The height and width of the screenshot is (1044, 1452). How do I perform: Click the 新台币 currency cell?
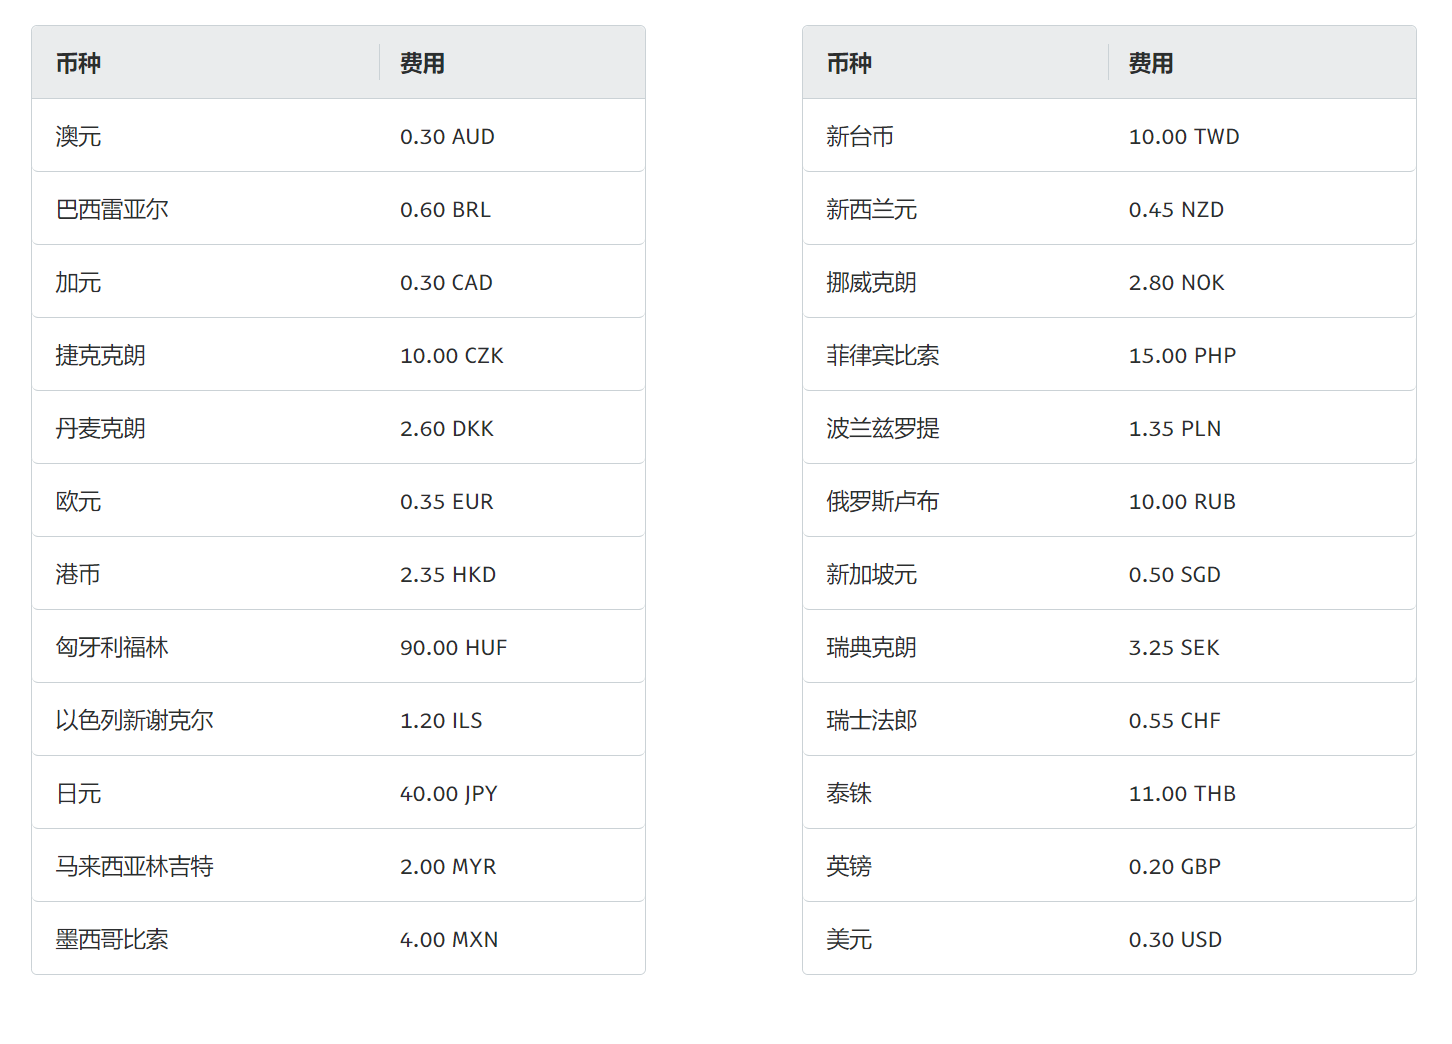click(x=860, y=136)
